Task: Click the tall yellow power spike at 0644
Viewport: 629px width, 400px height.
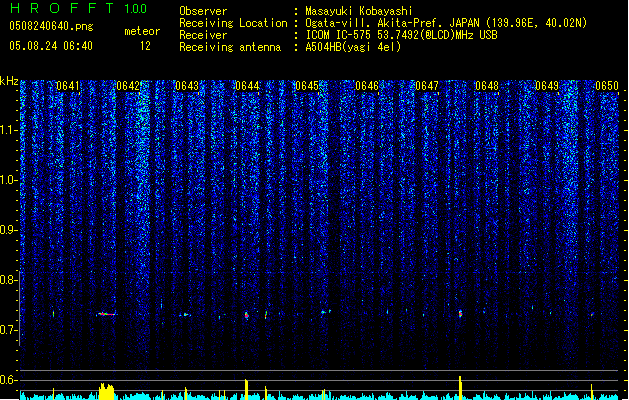Action: (x=246, y=390)
